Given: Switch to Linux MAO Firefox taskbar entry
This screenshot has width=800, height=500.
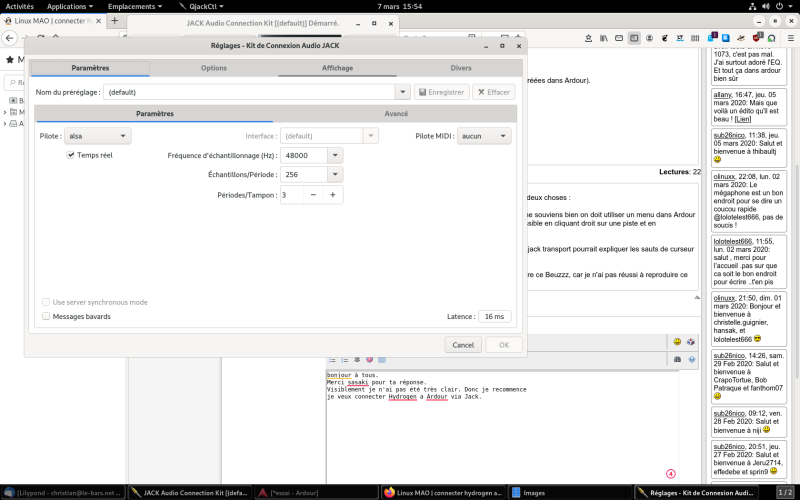Looking at the screenshot, I should pyautogui.click(x=443, y=493).
